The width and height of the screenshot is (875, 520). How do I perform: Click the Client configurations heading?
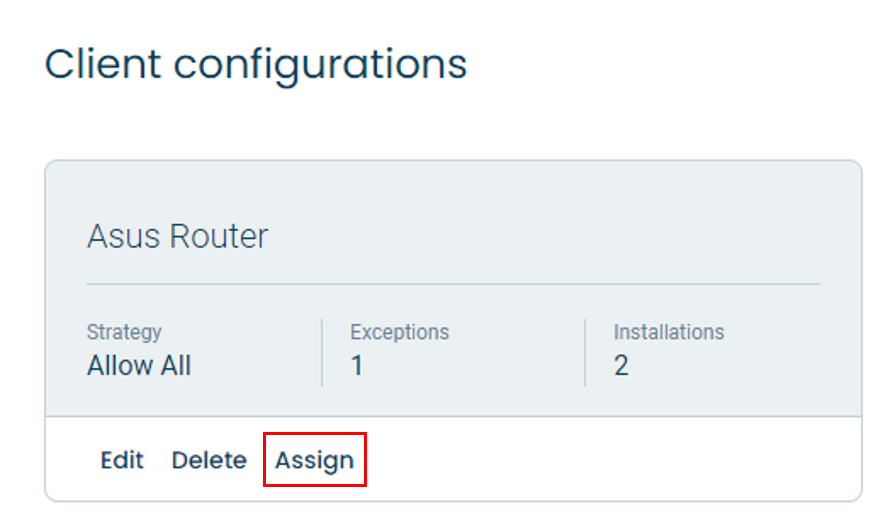[x=256, y=65]
